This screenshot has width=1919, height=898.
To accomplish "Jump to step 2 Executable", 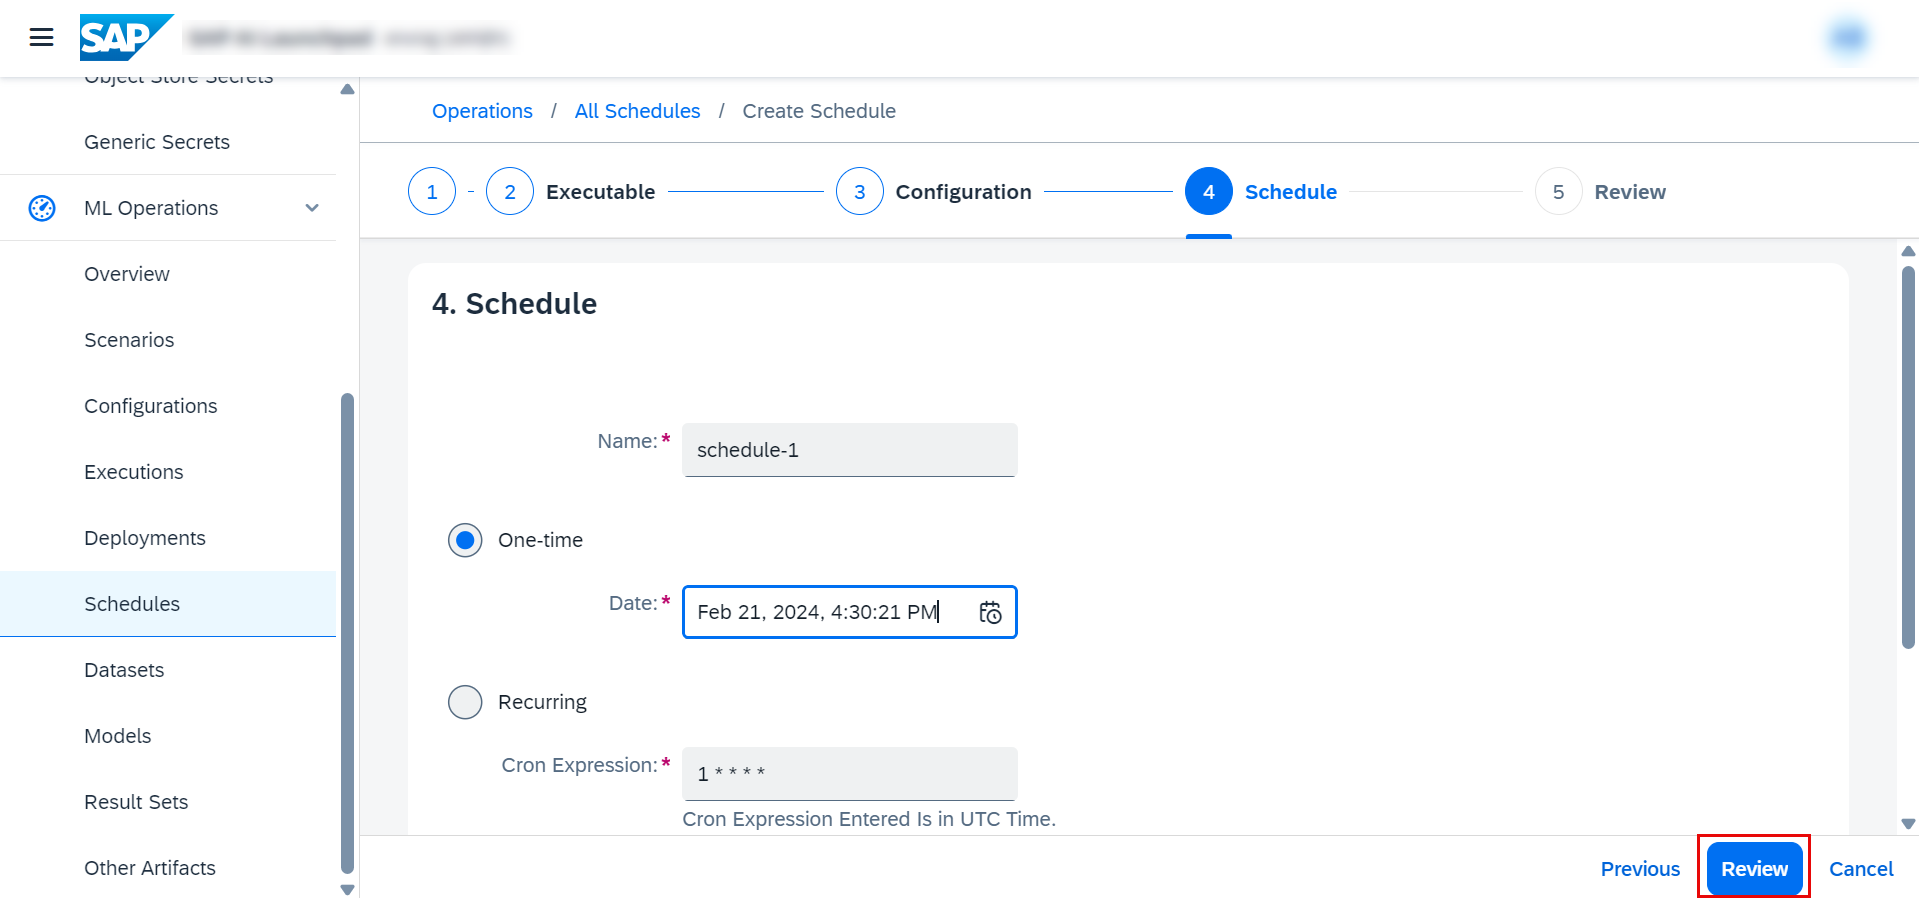I will coord(510,192).
